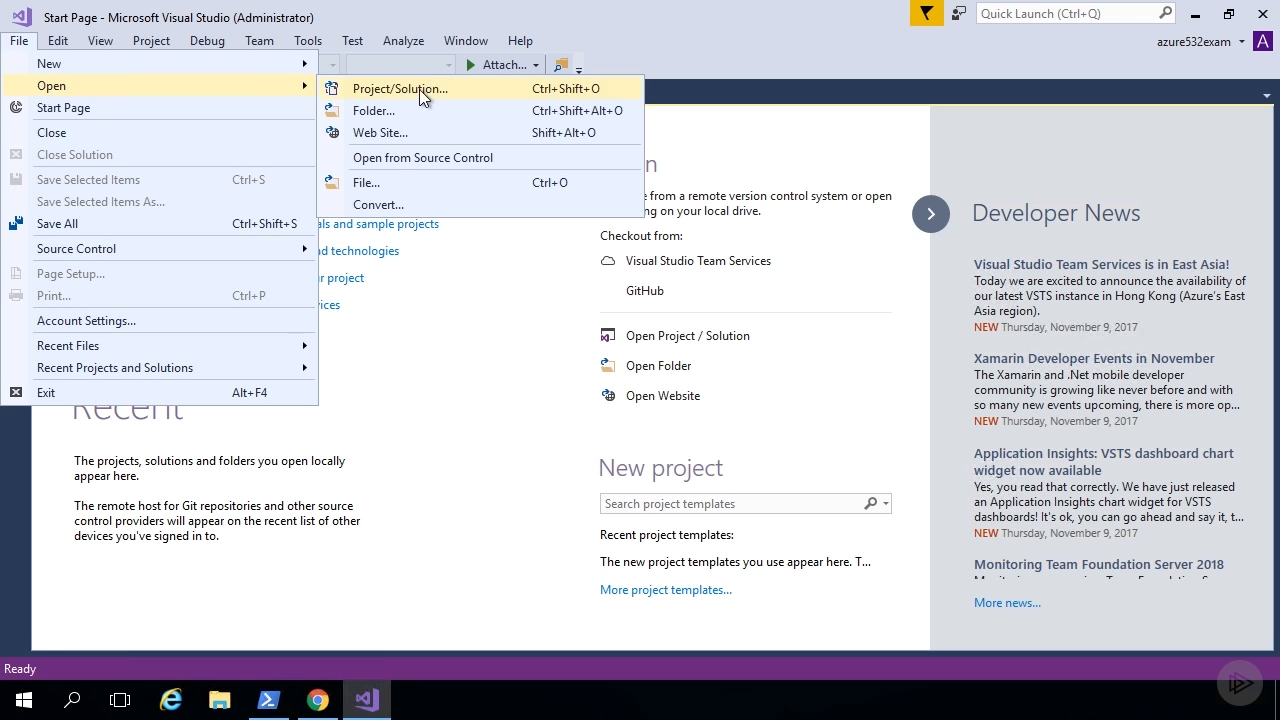This screenshot has height=720, width=1280.
Task: Expand the Recent Files submenu
Action: tap(305, 346)
